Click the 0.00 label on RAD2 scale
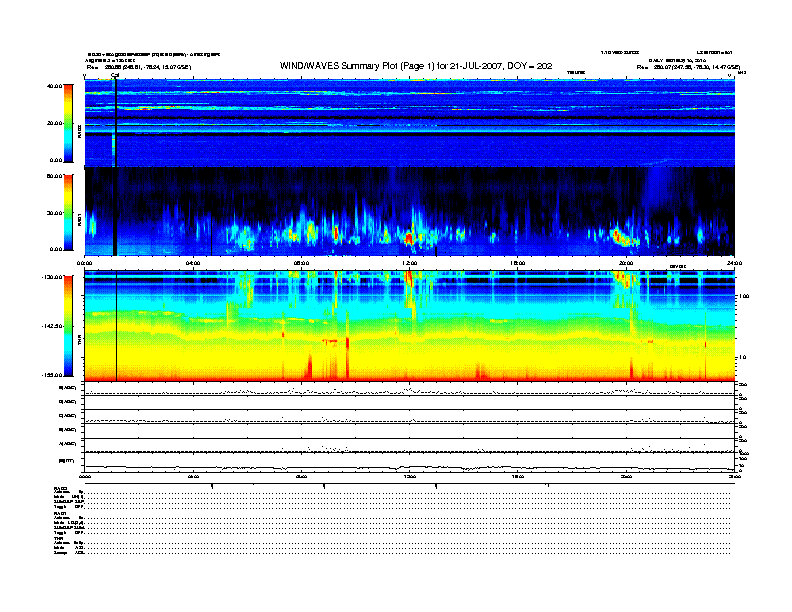 (x=56, y=160)
